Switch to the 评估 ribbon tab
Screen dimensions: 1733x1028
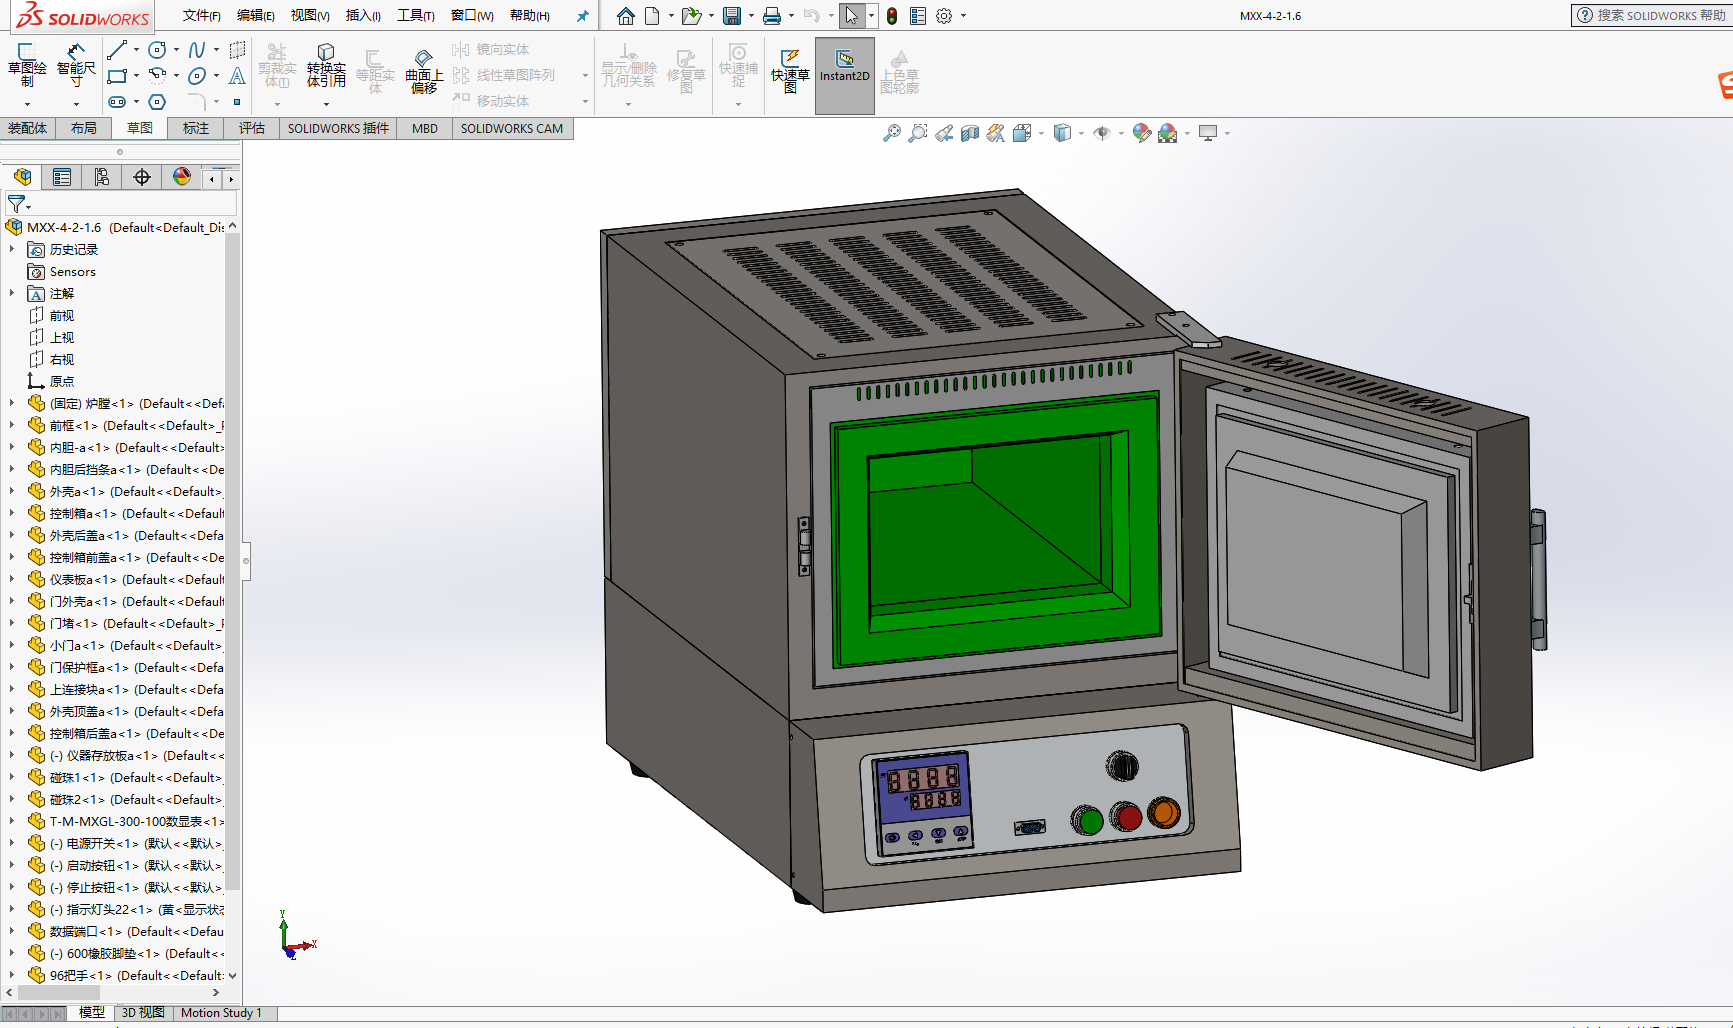point(252,128)
